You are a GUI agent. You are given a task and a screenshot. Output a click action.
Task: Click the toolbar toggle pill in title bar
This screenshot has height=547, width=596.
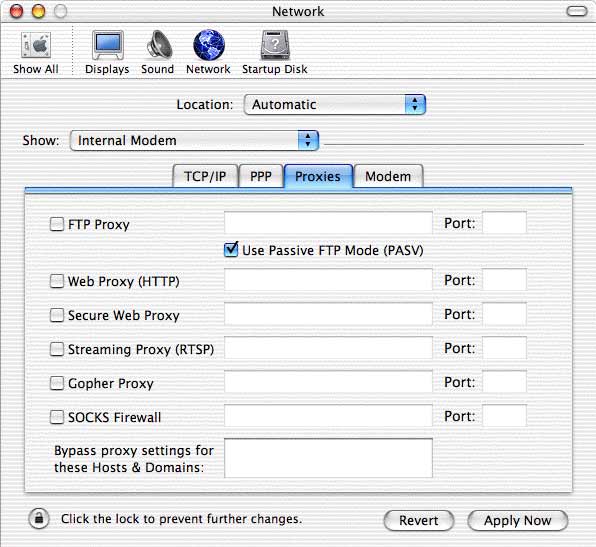point(577,11)
